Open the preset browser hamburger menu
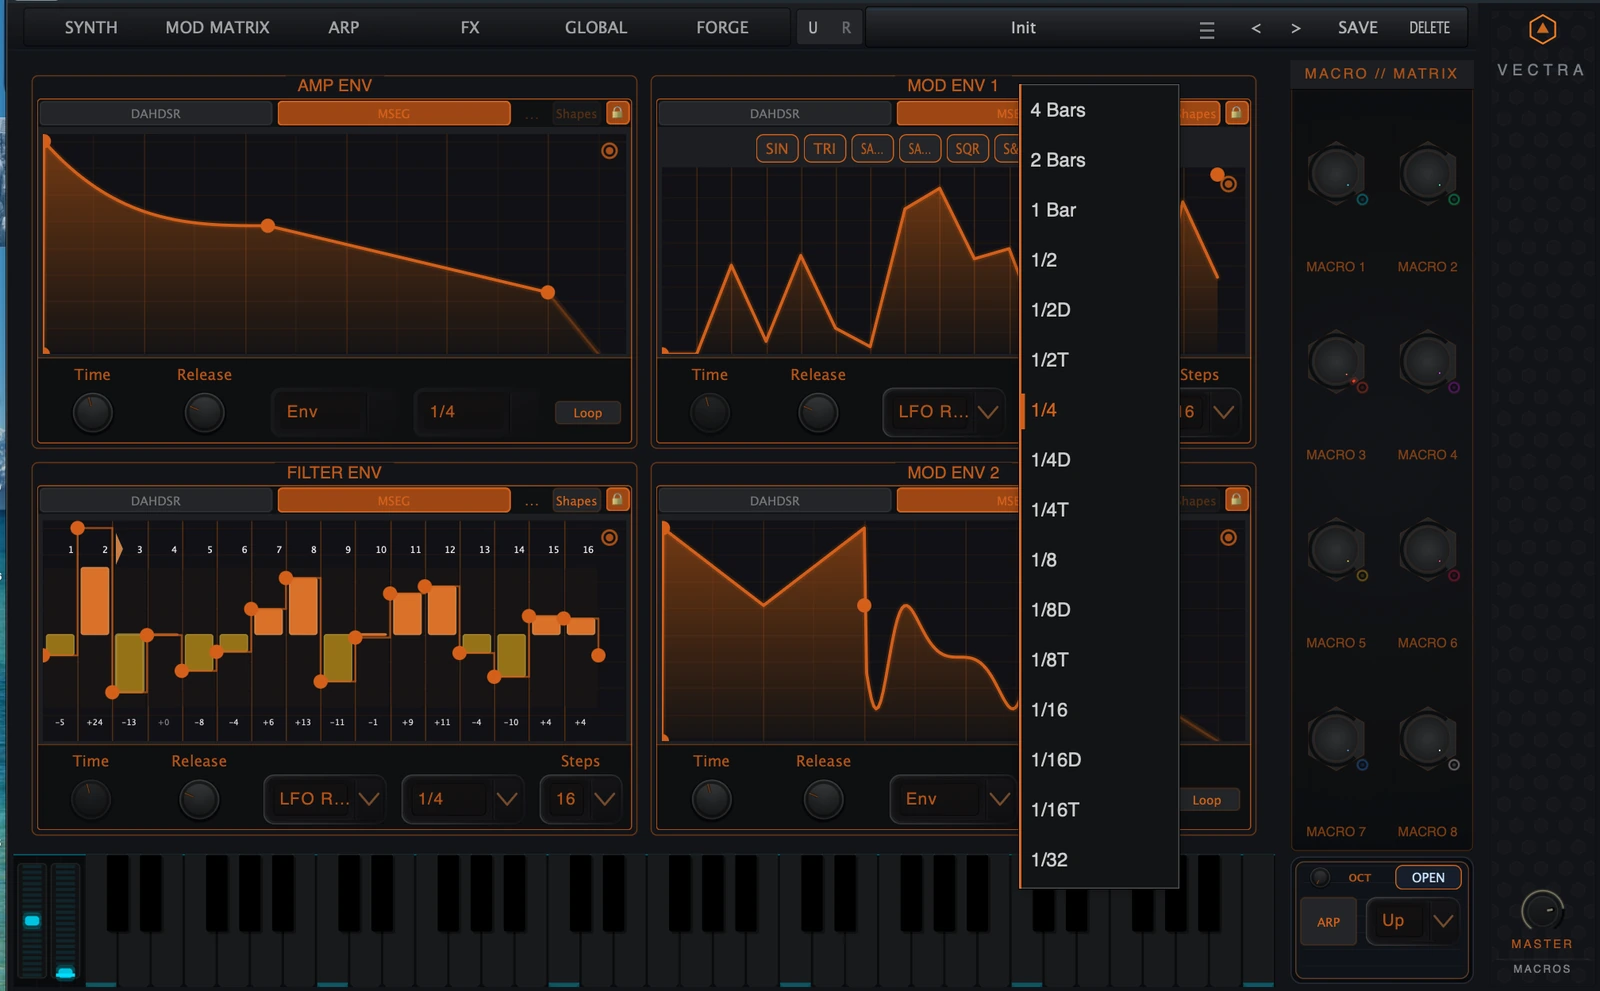Screen dimensions: 1600x991 point(1207,31)
